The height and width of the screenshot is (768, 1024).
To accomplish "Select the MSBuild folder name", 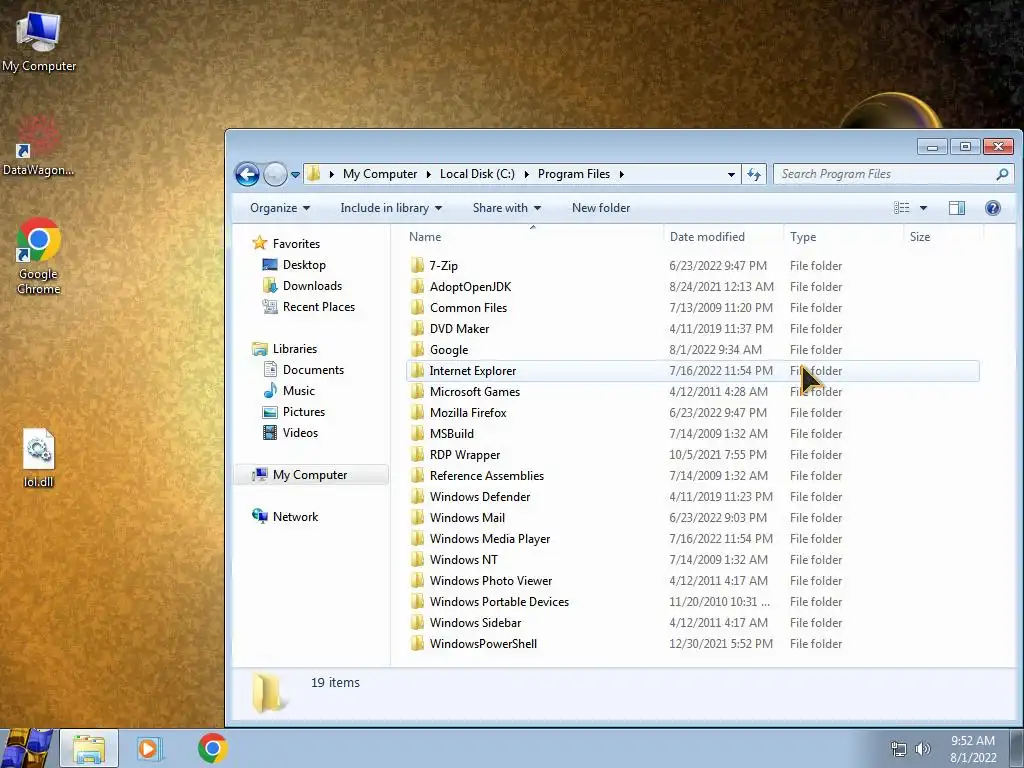I will [451, 434].
